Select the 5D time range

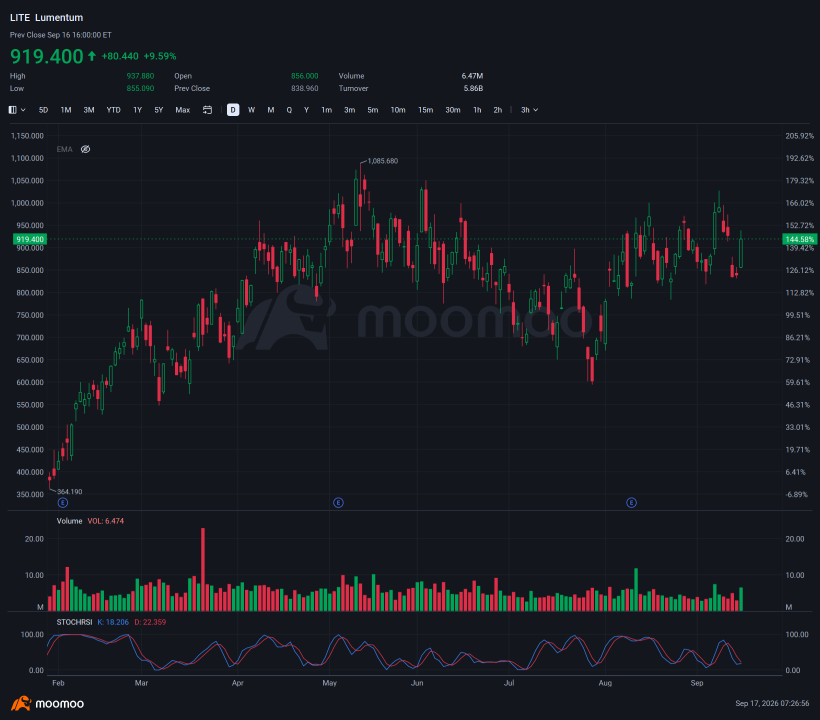[x=43, y=110]
